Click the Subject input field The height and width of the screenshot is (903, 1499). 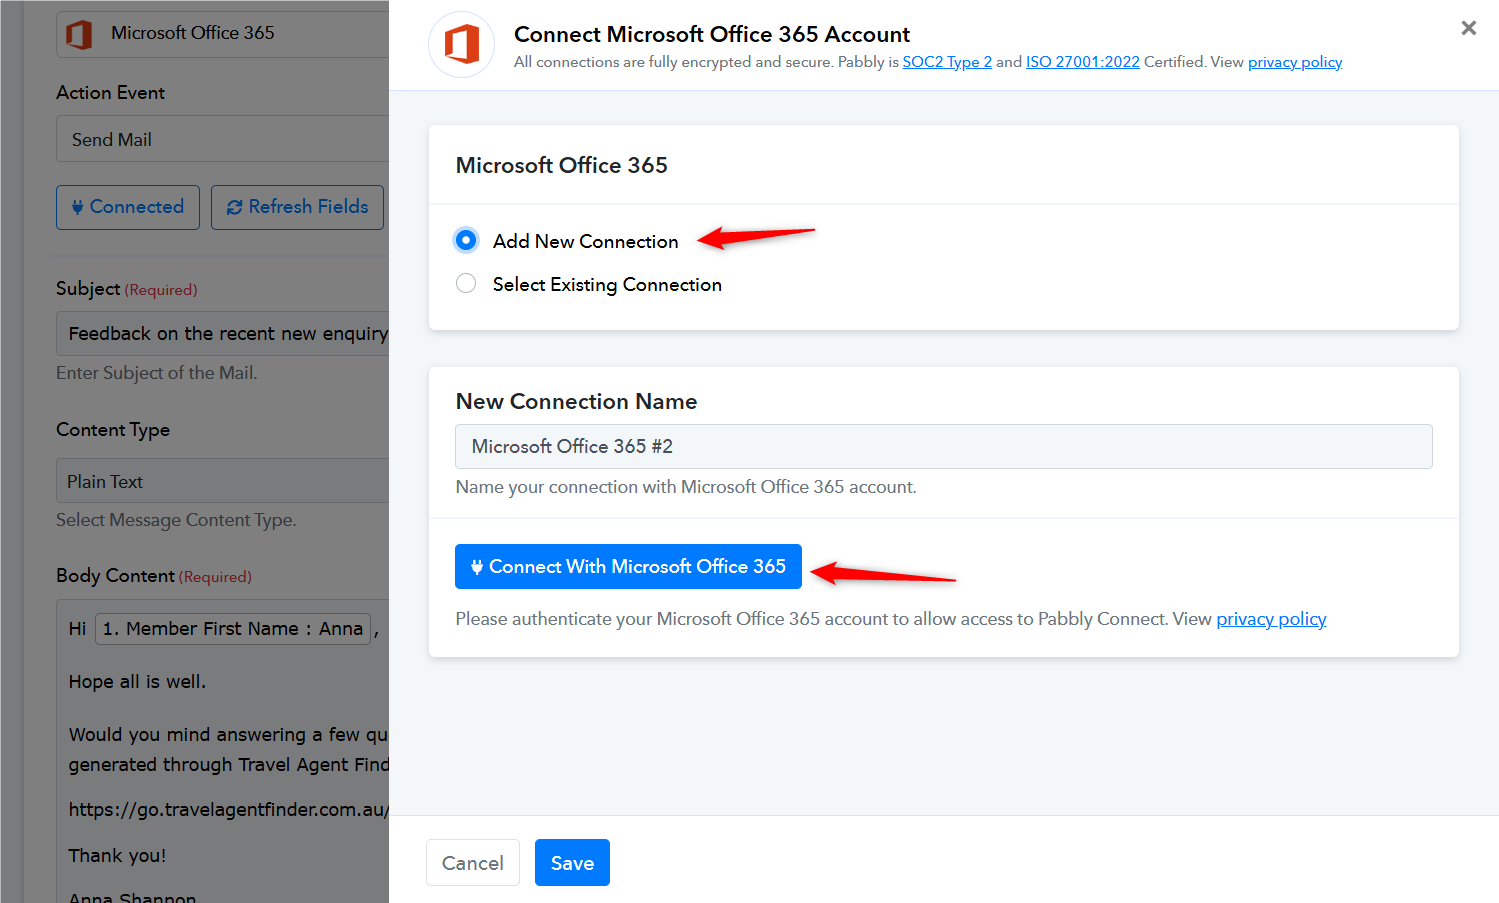point(222,333)
